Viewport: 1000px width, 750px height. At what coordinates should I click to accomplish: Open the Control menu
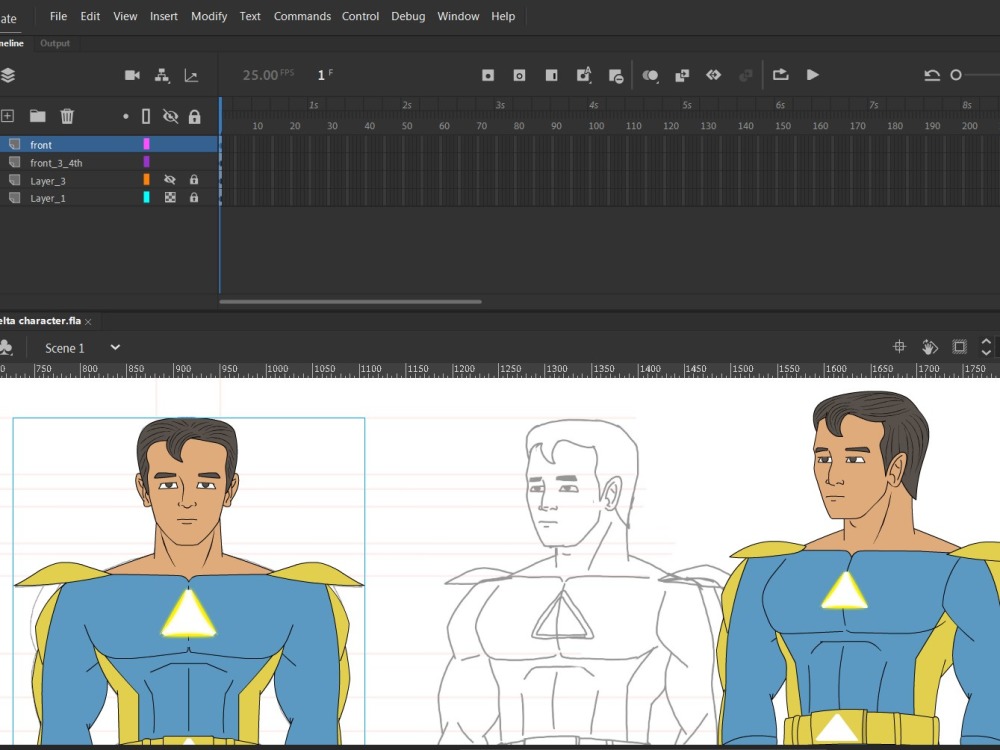pos(360,16)
